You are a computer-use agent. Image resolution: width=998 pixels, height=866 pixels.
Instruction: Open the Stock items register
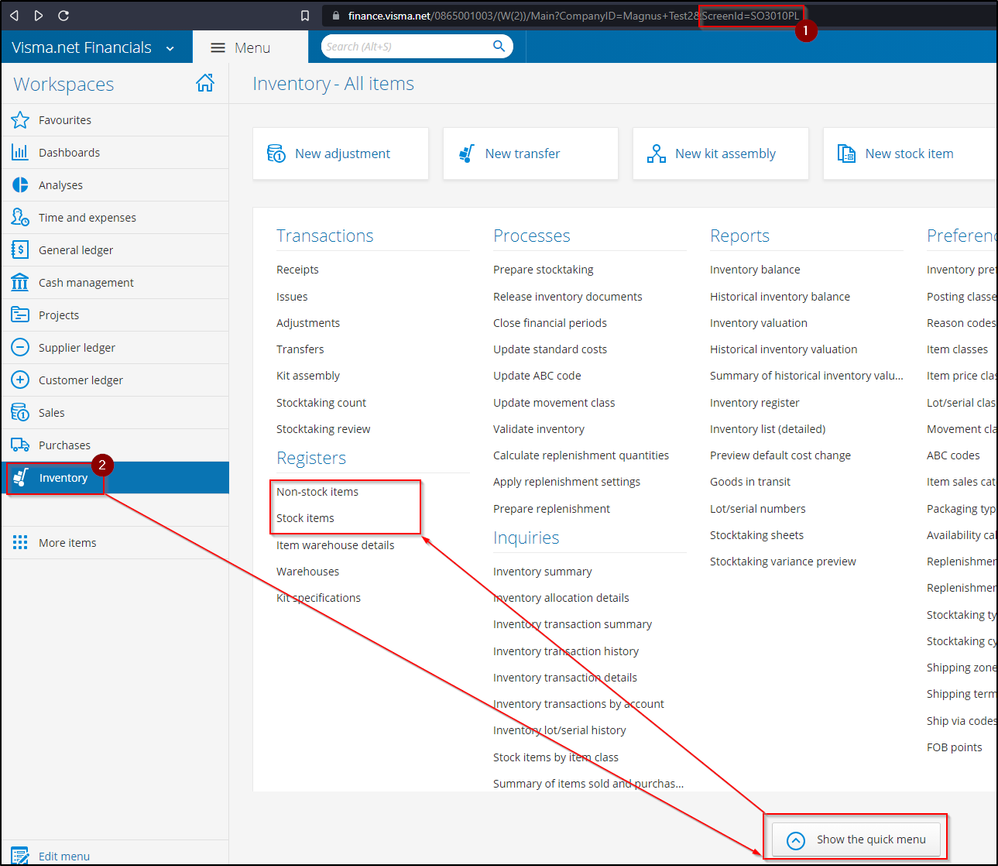coord(305,518)
